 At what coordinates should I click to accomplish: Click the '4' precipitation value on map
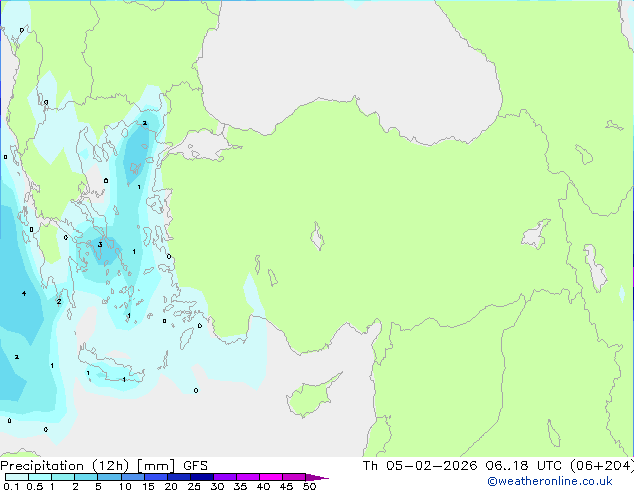pyautogui.click(x=24, y=293)
